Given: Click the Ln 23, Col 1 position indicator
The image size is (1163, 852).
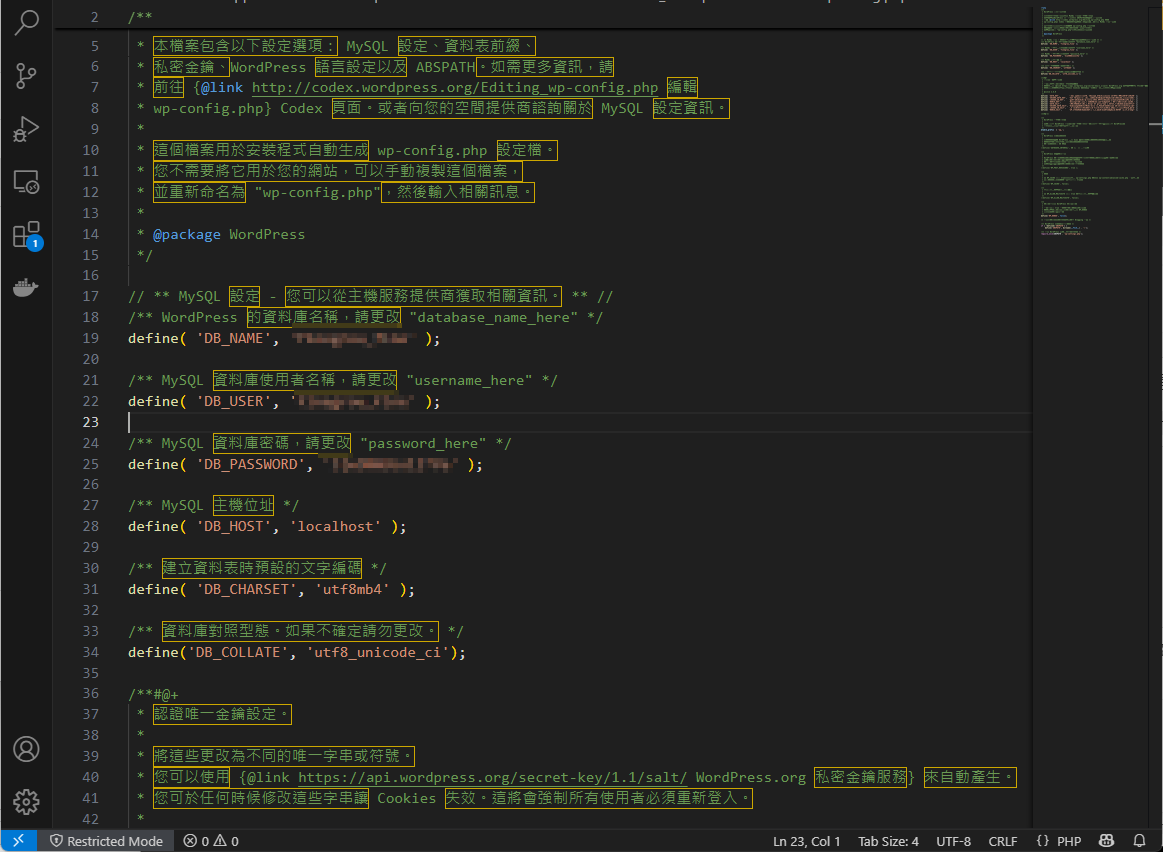Looking at the screenshot, I should coord(806,841).
